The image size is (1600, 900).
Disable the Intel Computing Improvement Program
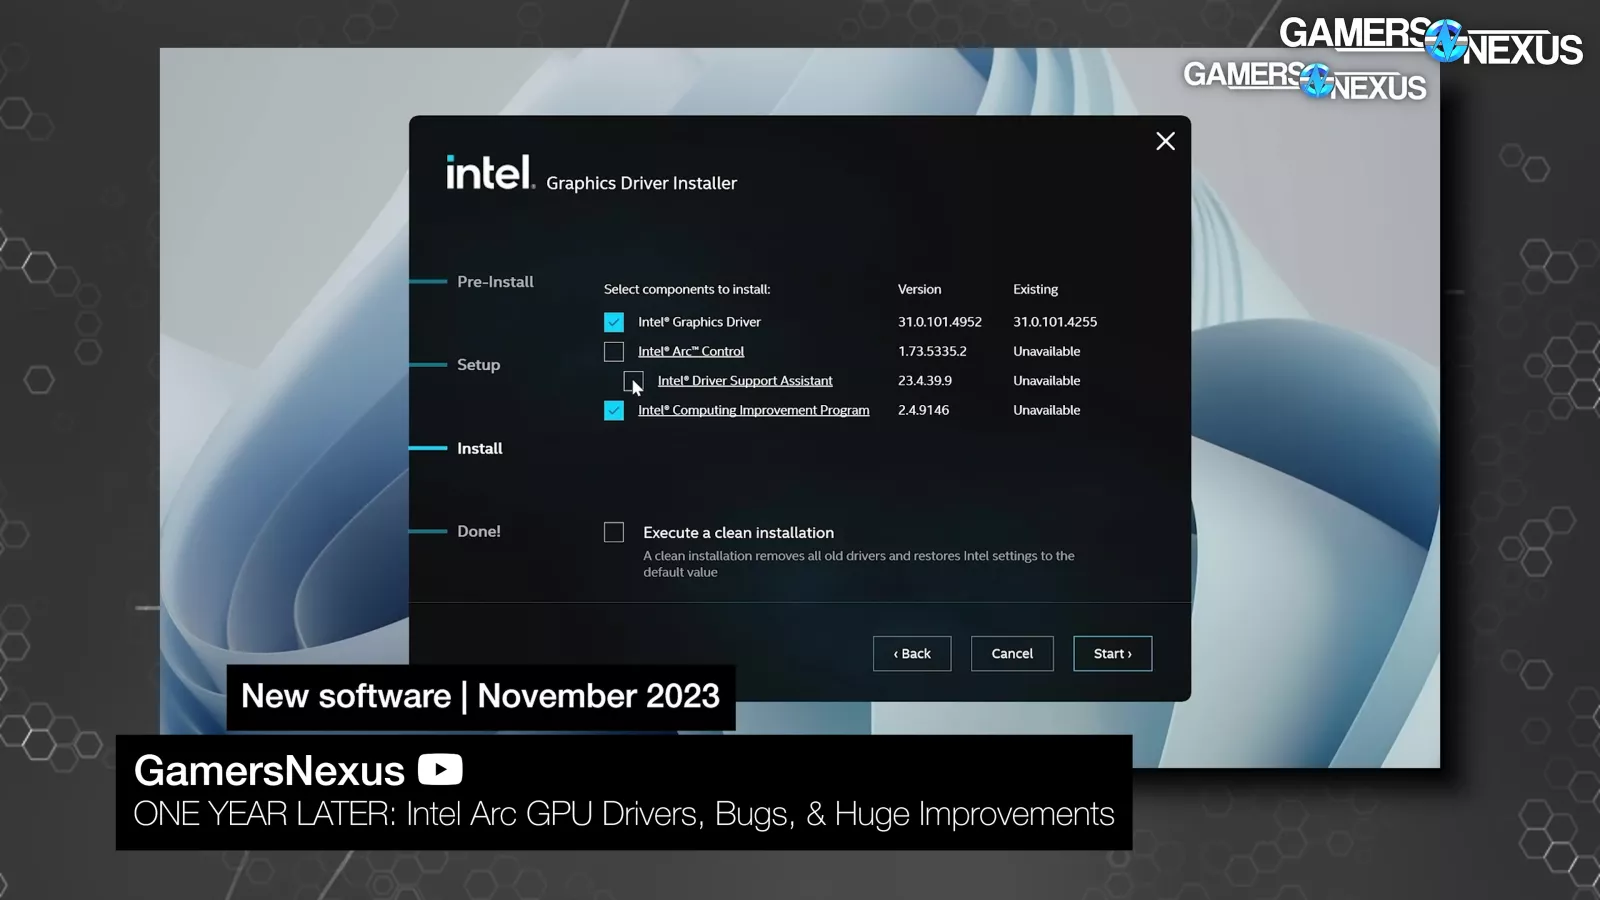pos(613,410)
